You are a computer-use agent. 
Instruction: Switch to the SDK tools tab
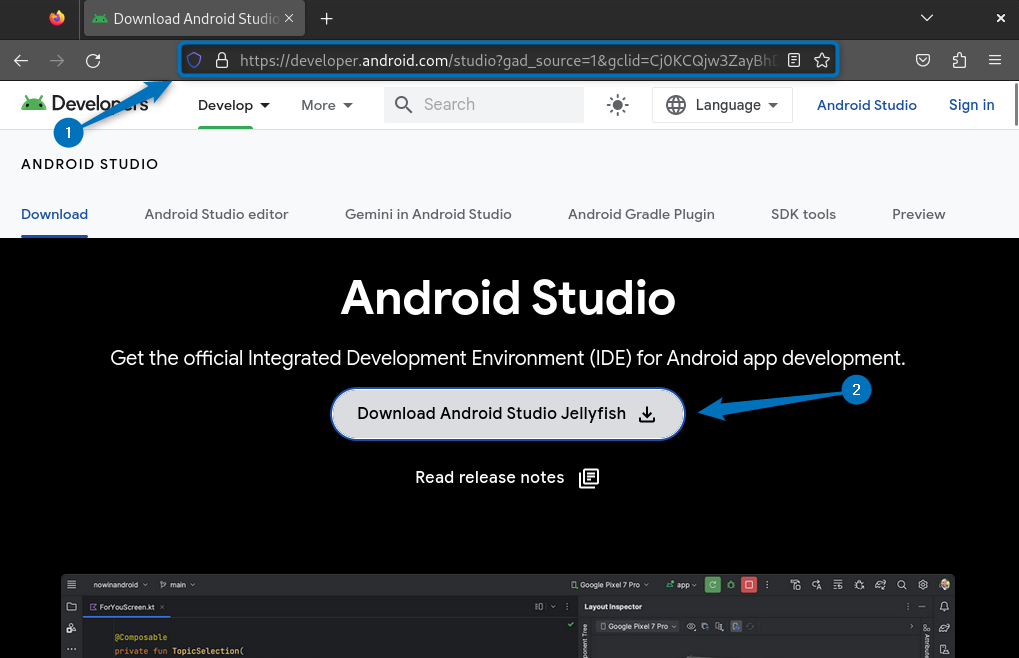click(803, 214)
